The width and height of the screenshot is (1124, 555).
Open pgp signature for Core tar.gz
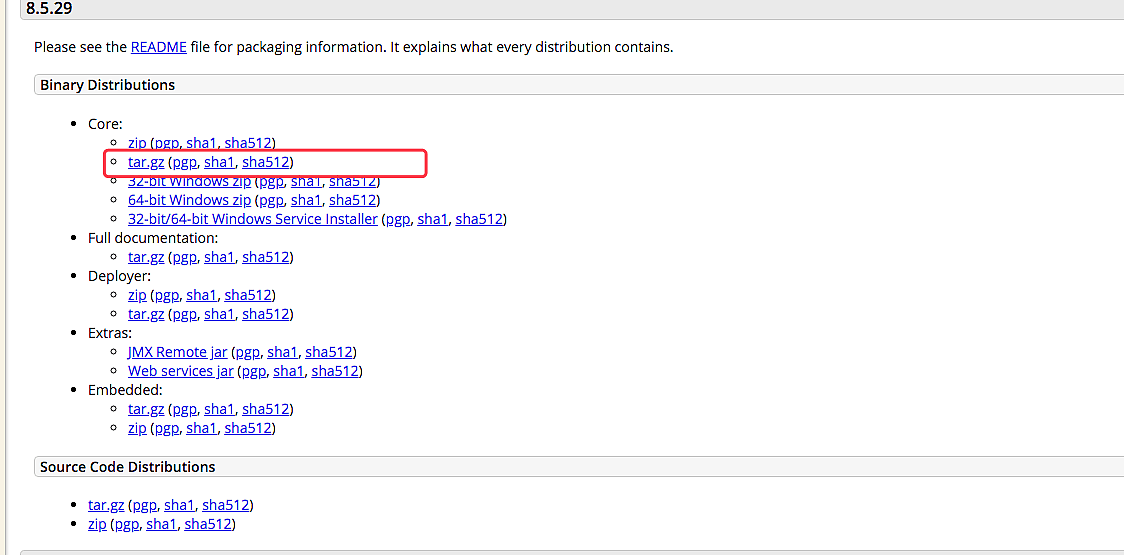click(185, 162)
